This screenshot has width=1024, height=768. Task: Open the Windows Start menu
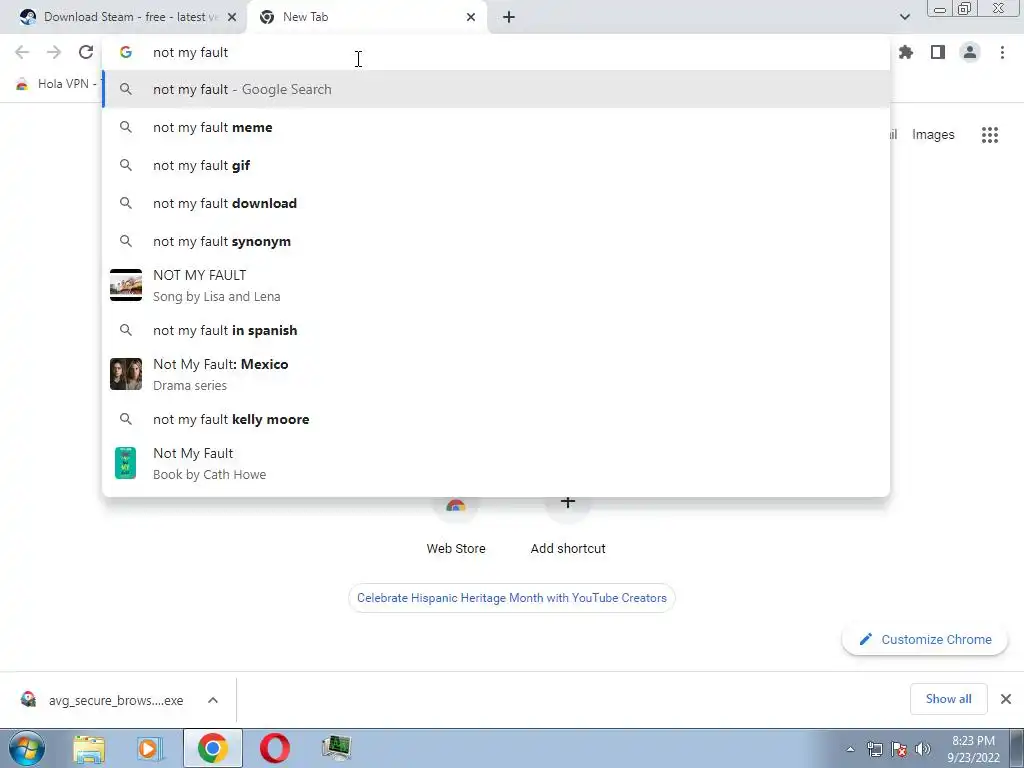[x=27, y=748]
